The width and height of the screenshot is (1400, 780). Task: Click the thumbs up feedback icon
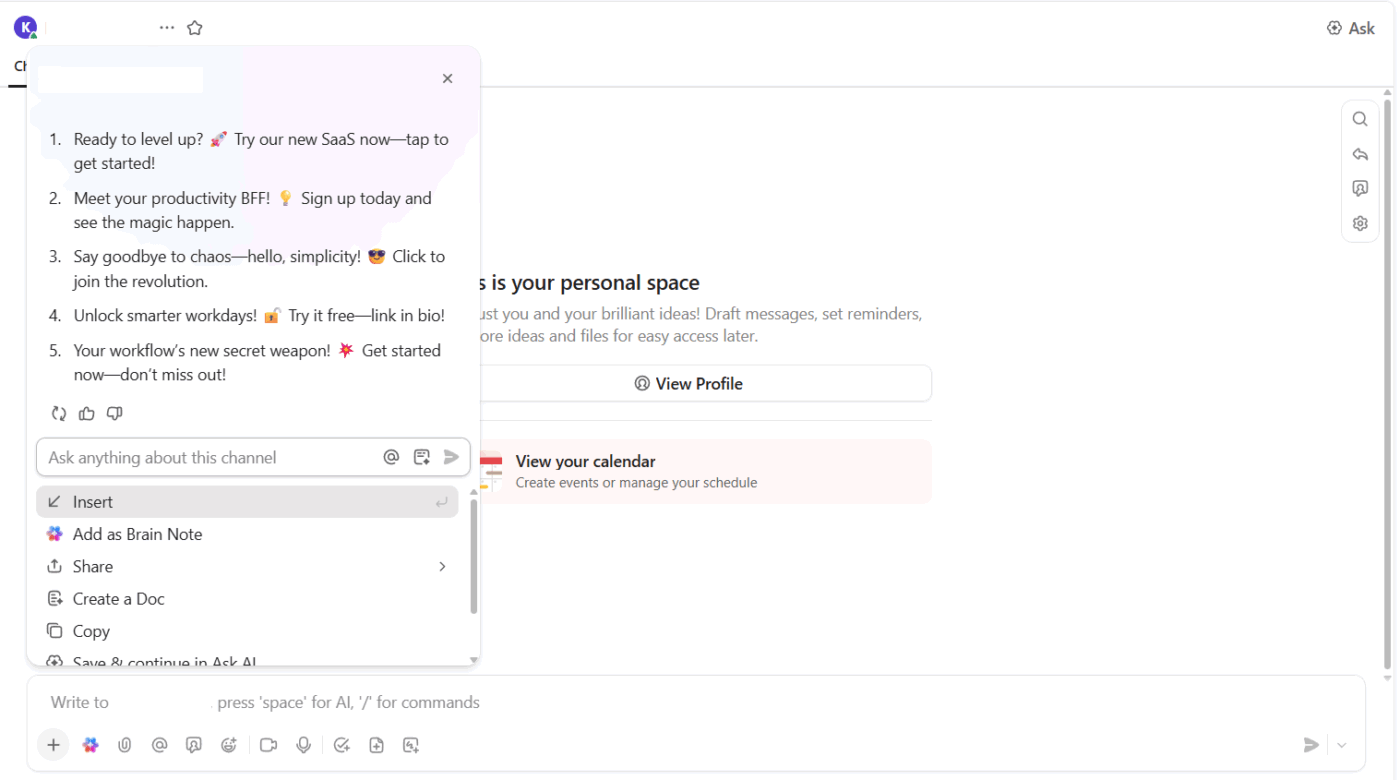[x=87, y=414]
